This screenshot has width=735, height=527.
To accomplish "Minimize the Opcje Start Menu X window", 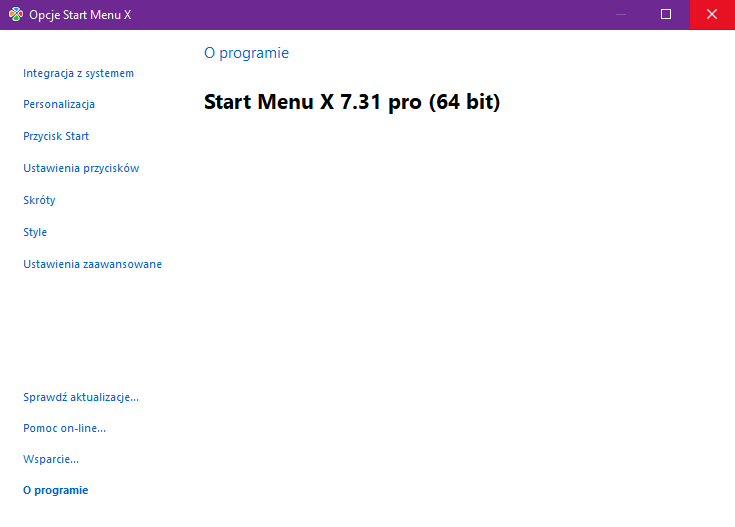I will coord(621,15).
